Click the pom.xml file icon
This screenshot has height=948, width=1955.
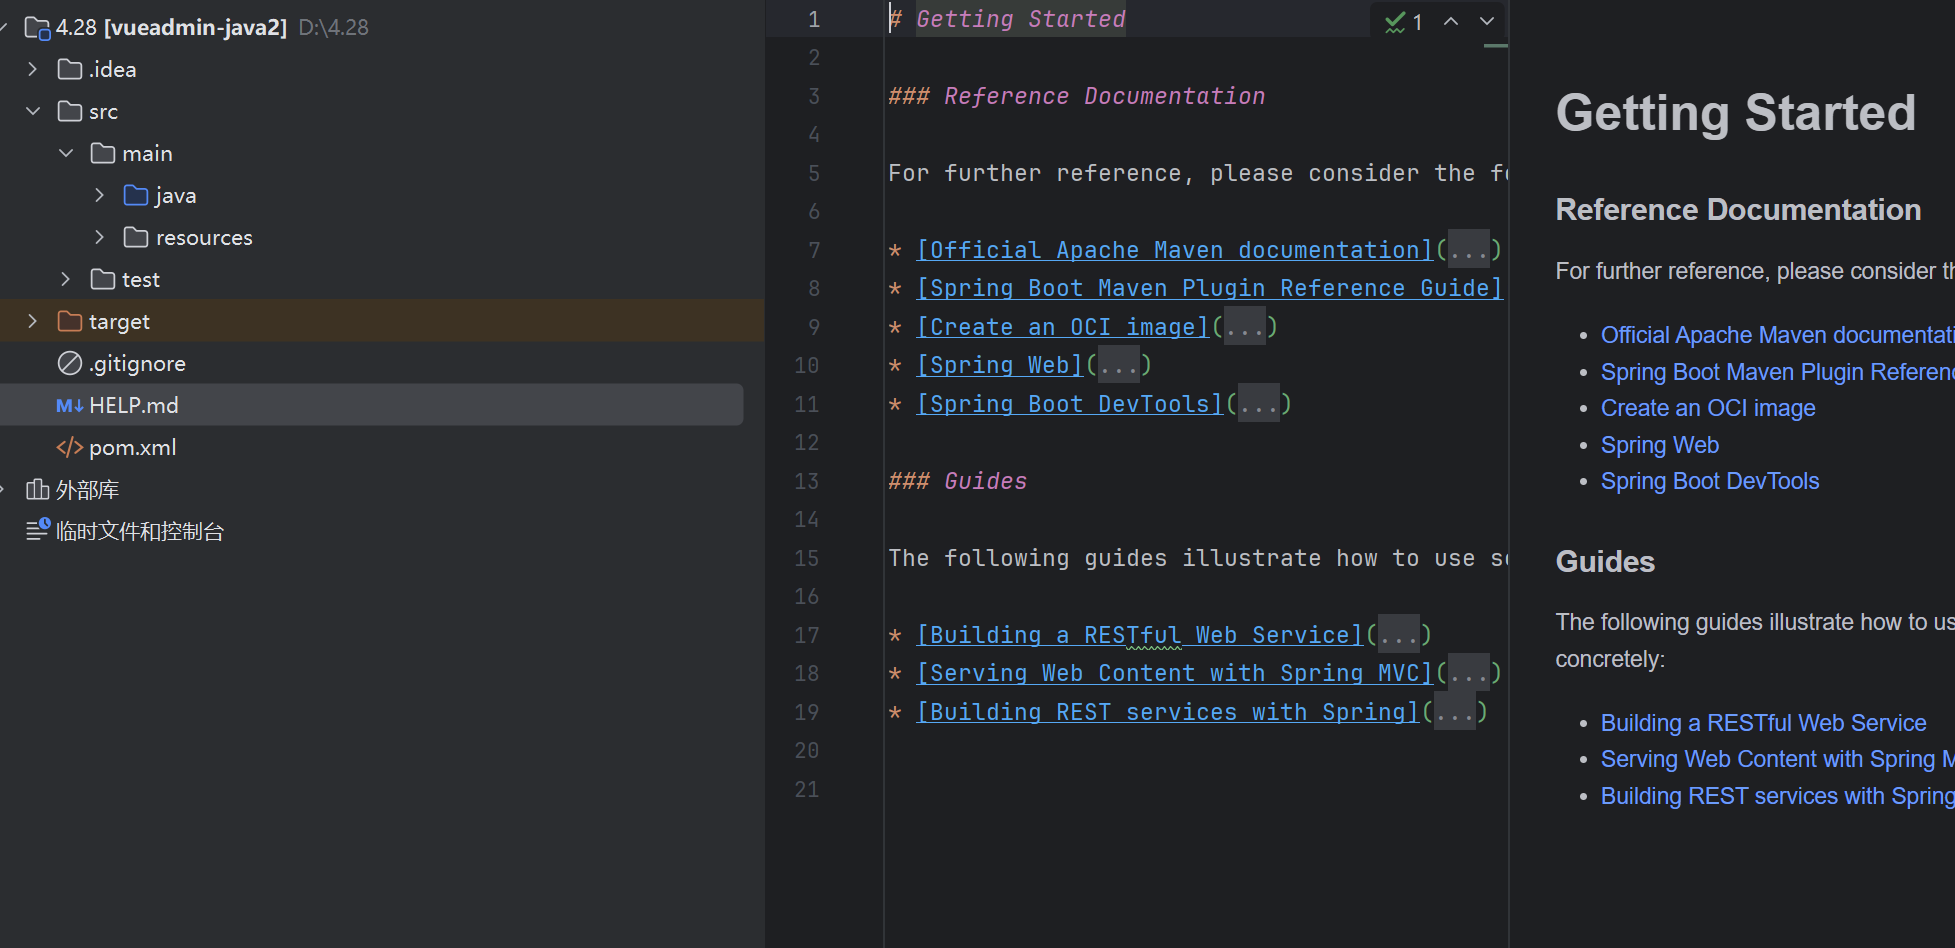(x=69, y=448)
